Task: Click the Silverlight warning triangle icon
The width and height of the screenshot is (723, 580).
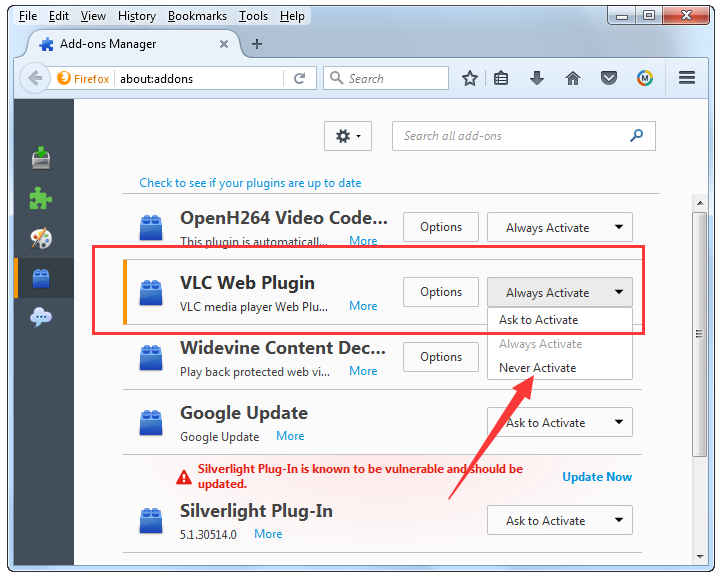Action: 184,477
